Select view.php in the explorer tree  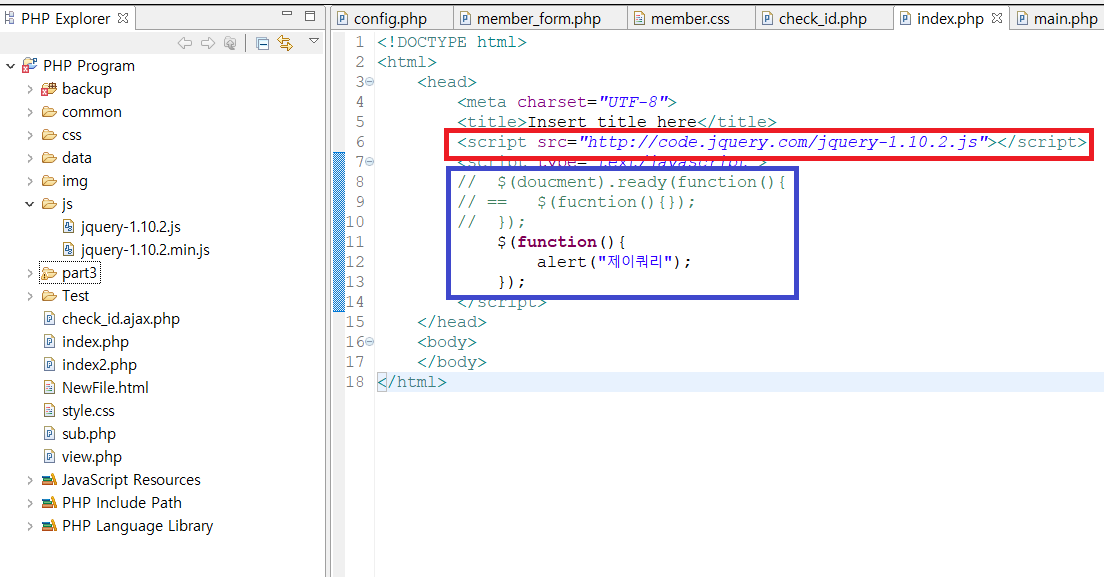92,457
